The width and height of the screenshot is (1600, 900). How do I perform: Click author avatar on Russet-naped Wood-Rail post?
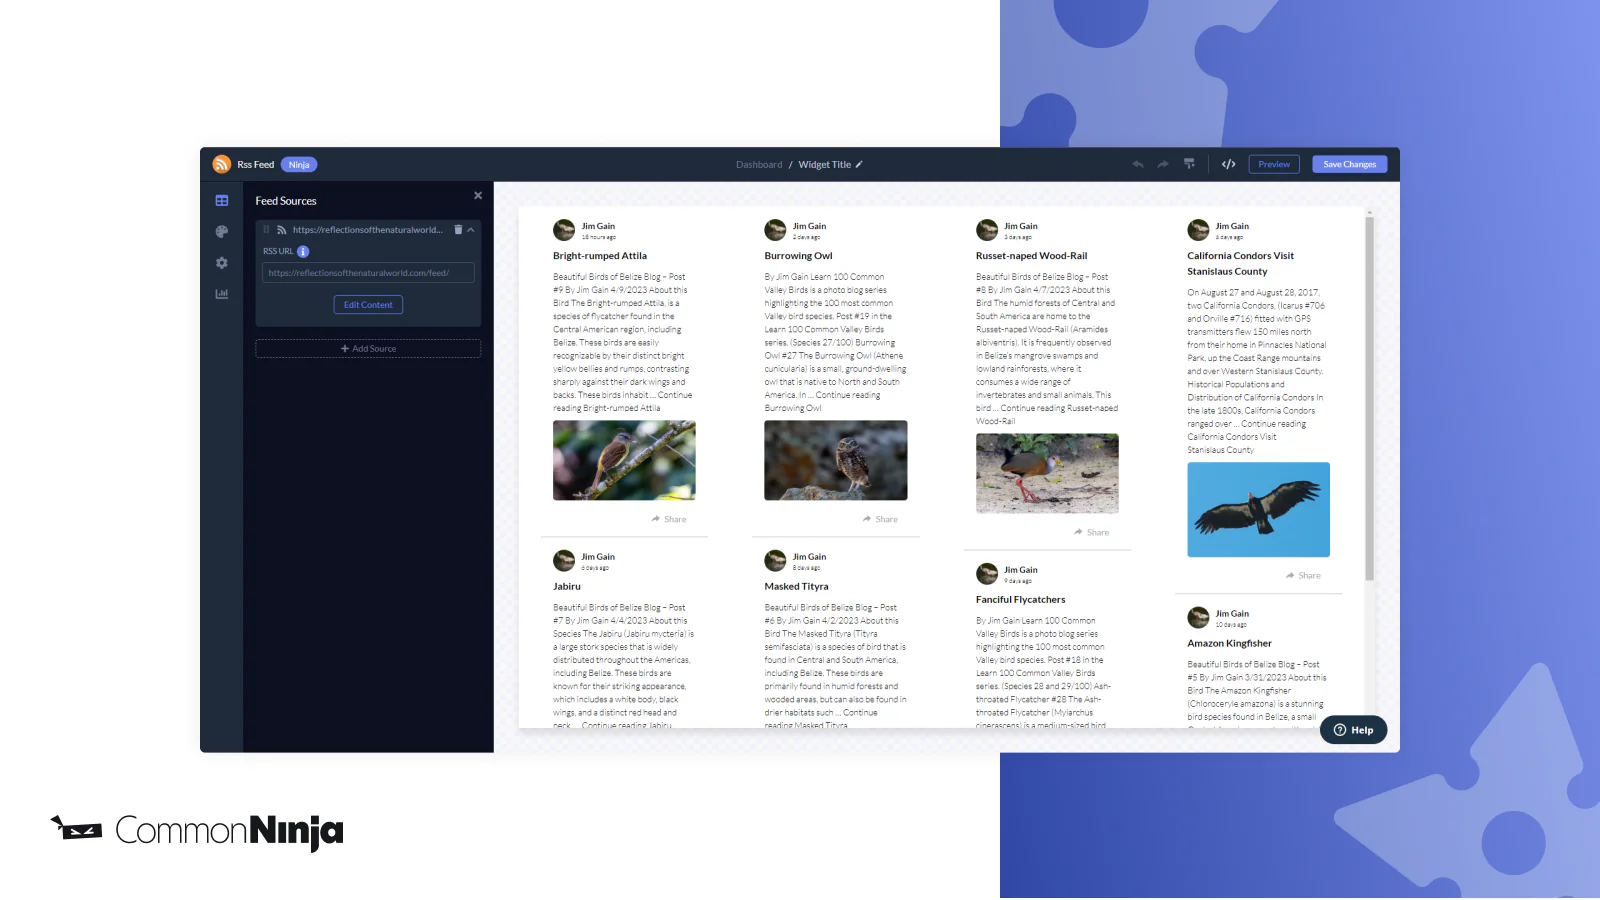[x=987, y=230]
